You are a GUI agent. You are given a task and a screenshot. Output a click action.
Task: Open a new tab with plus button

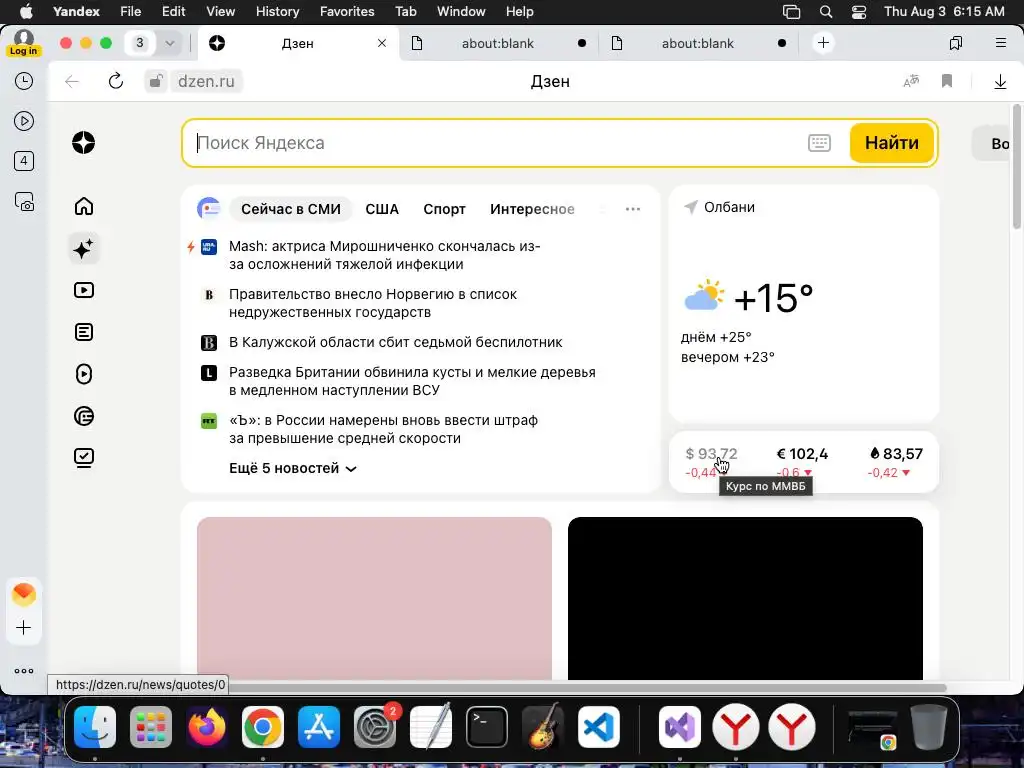824,43
